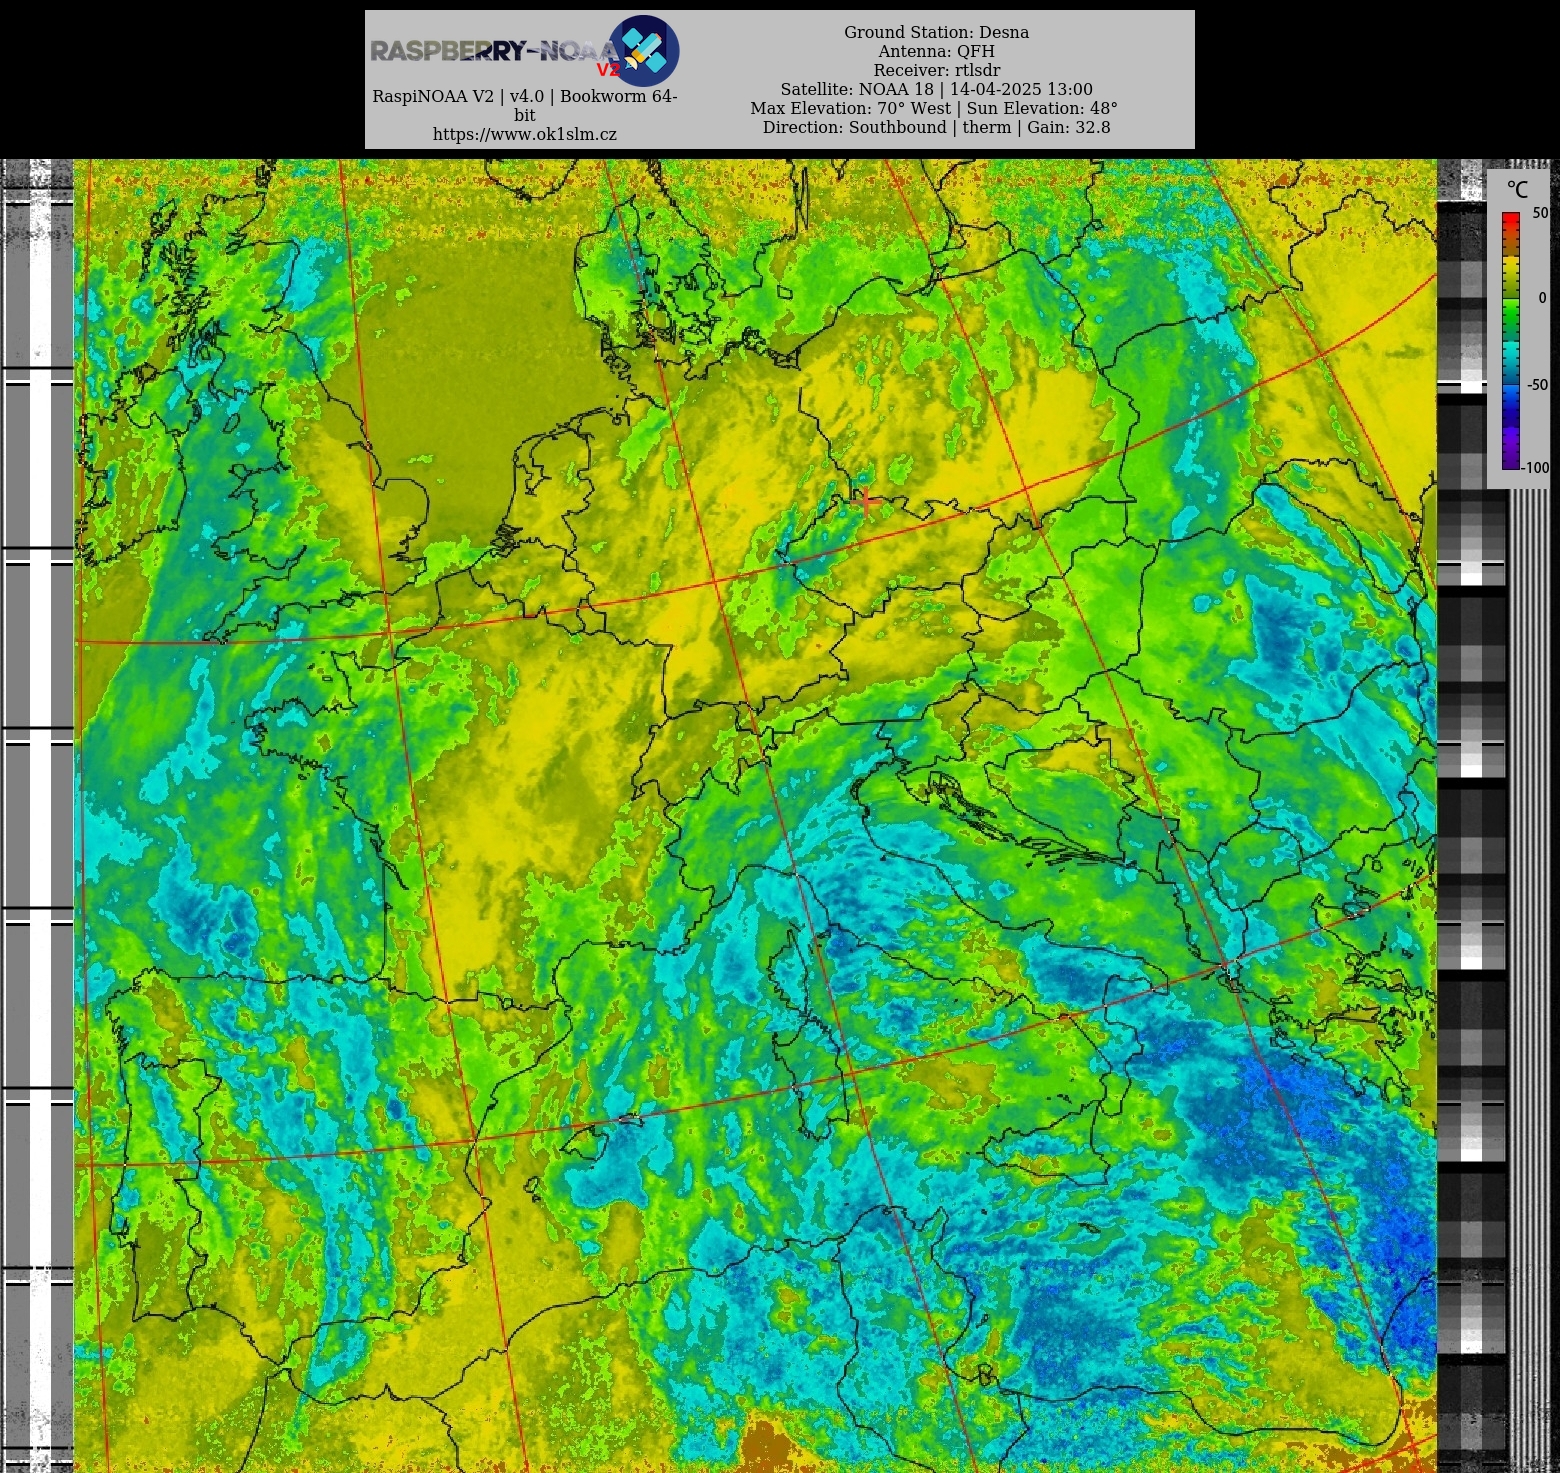Select the 'Receiver: rtlsdr' line
Viewport: 1560px width, 1473px height.
(x=936, y=70)
